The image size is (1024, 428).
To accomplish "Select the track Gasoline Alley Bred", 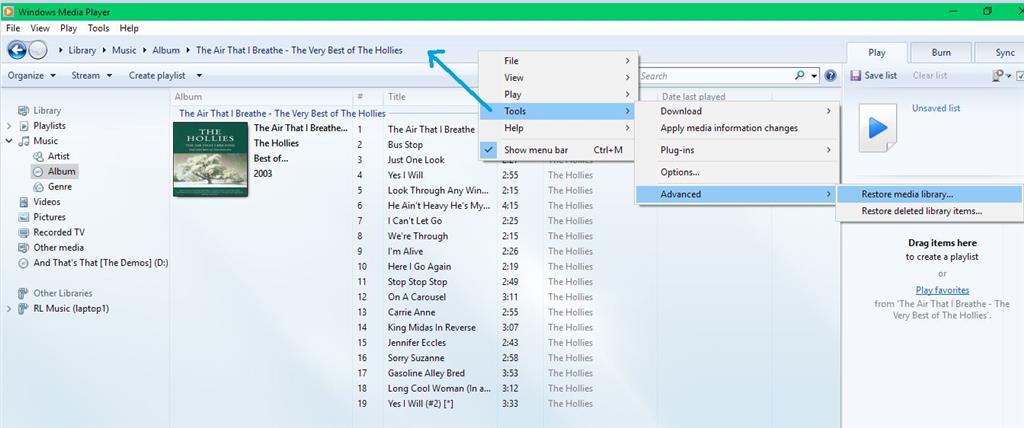I will (426, 373).
